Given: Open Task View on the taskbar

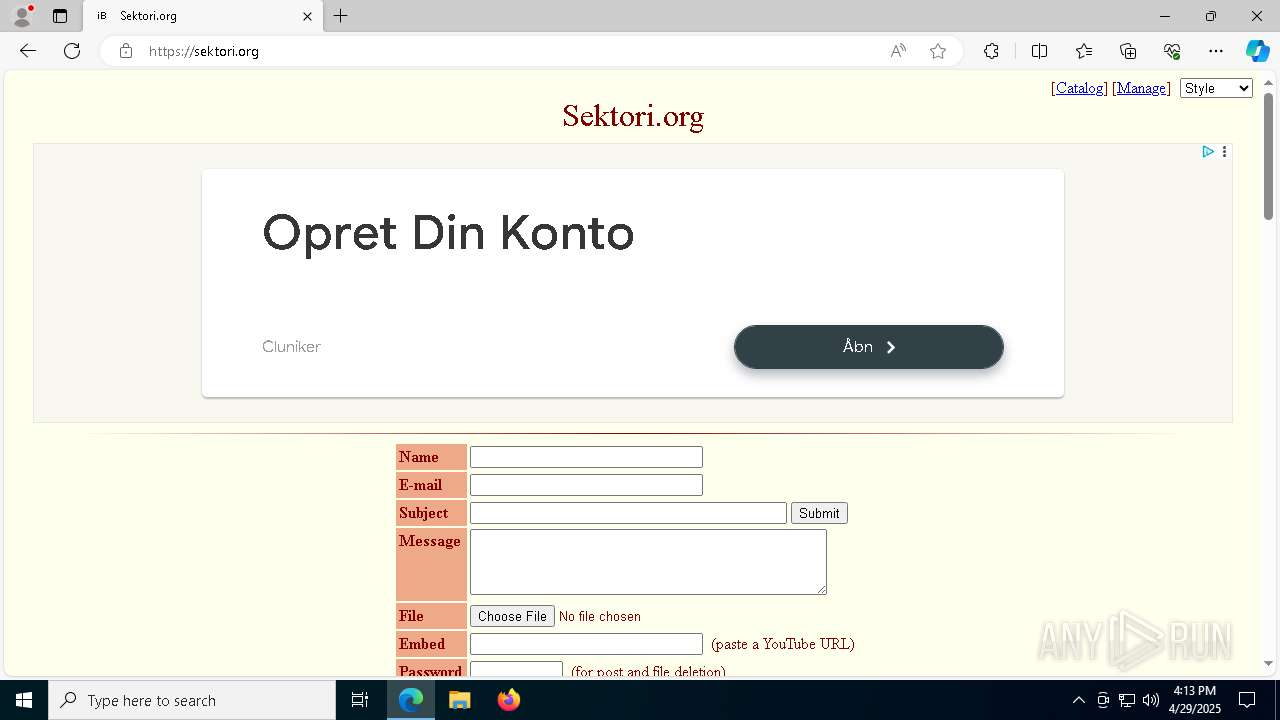Looking at the screenshot, I should (x=360, y=700).
